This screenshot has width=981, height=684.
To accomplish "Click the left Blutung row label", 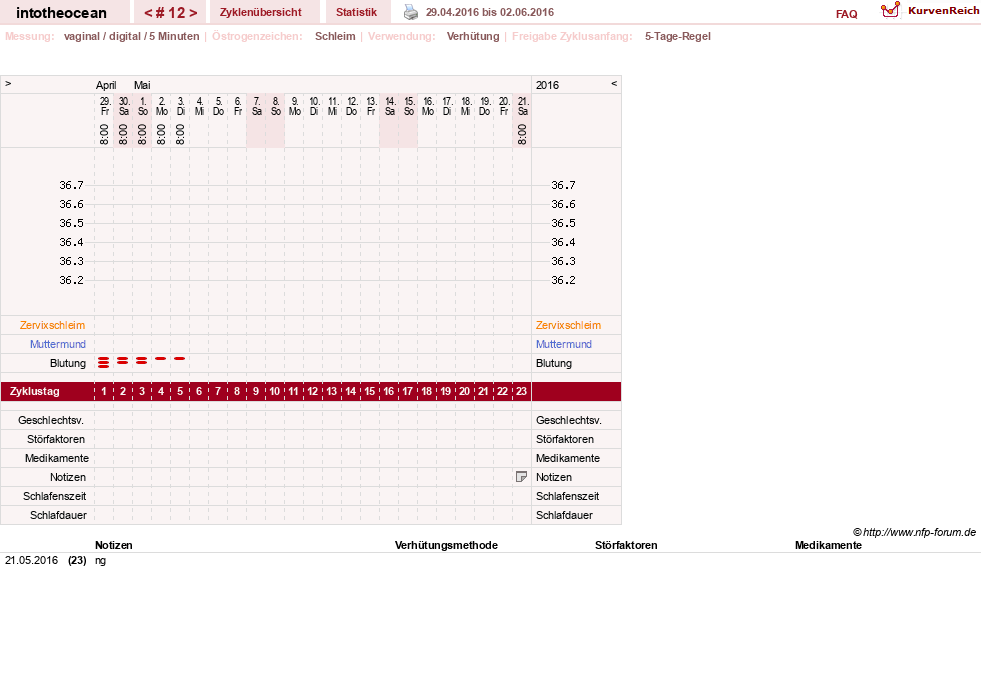I will (68, 363).
